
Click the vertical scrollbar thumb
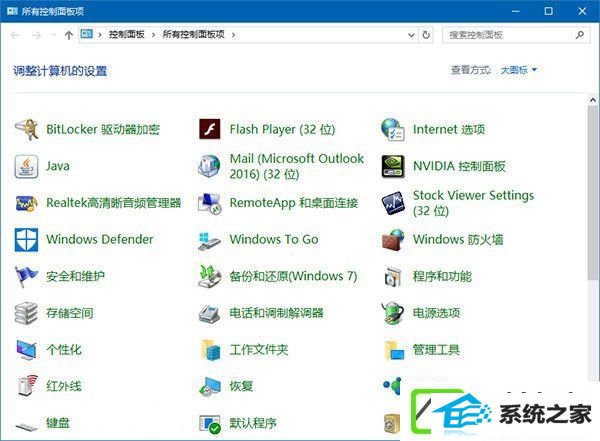tap(593, 193)
